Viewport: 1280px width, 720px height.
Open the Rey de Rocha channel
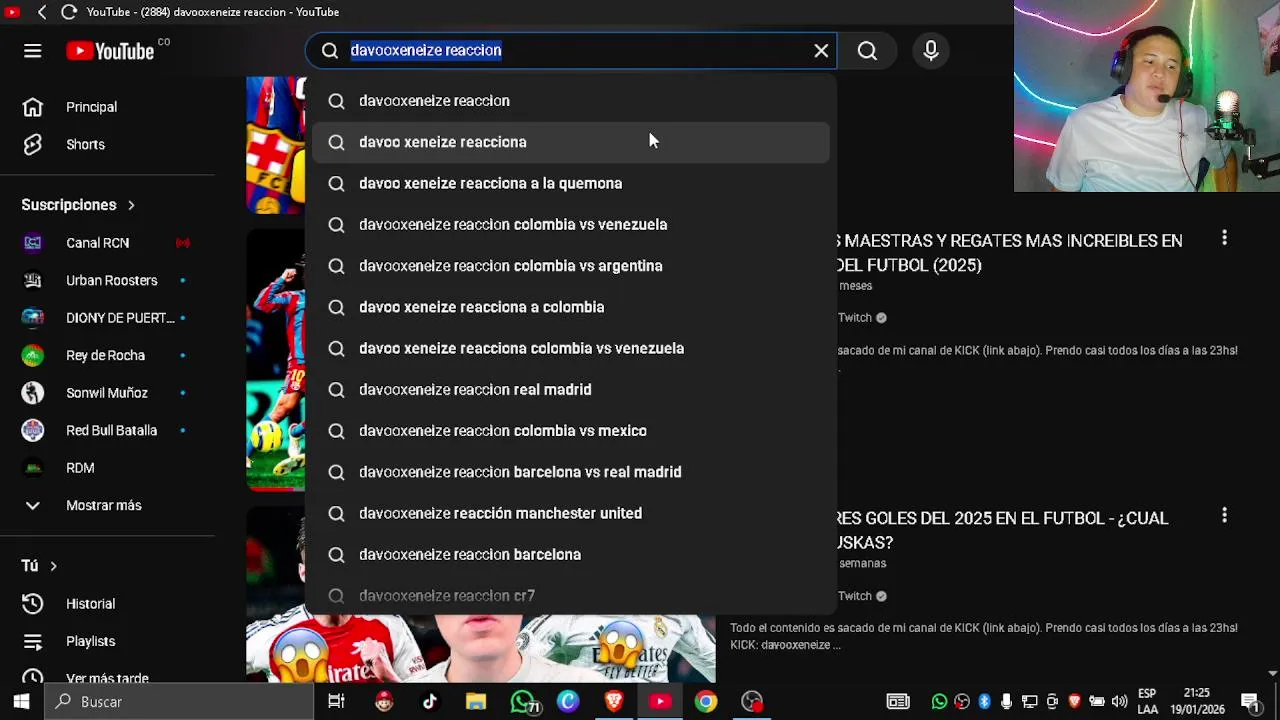[107, 355]
